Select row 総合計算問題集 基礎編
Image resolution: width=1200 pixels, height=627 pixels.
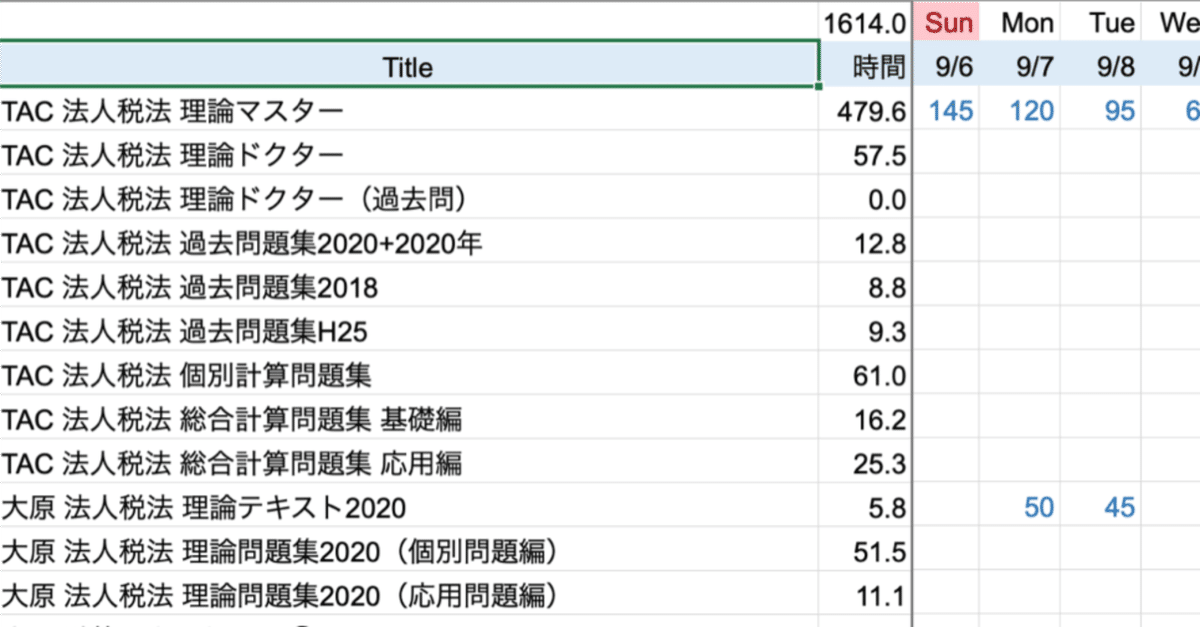(x=408, y=419)
